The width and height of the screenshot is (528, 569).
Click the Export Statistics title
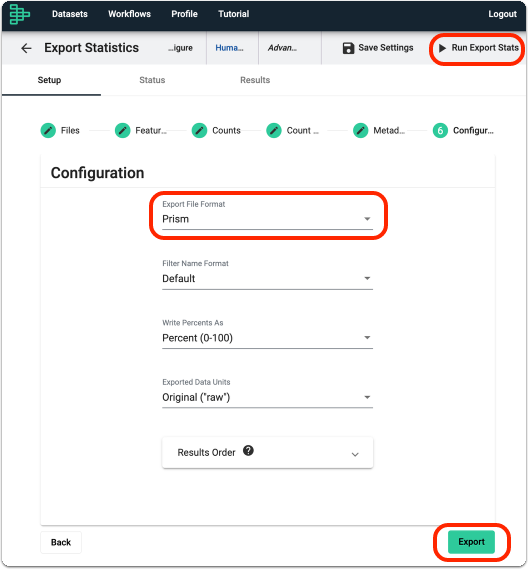[91, 48]
